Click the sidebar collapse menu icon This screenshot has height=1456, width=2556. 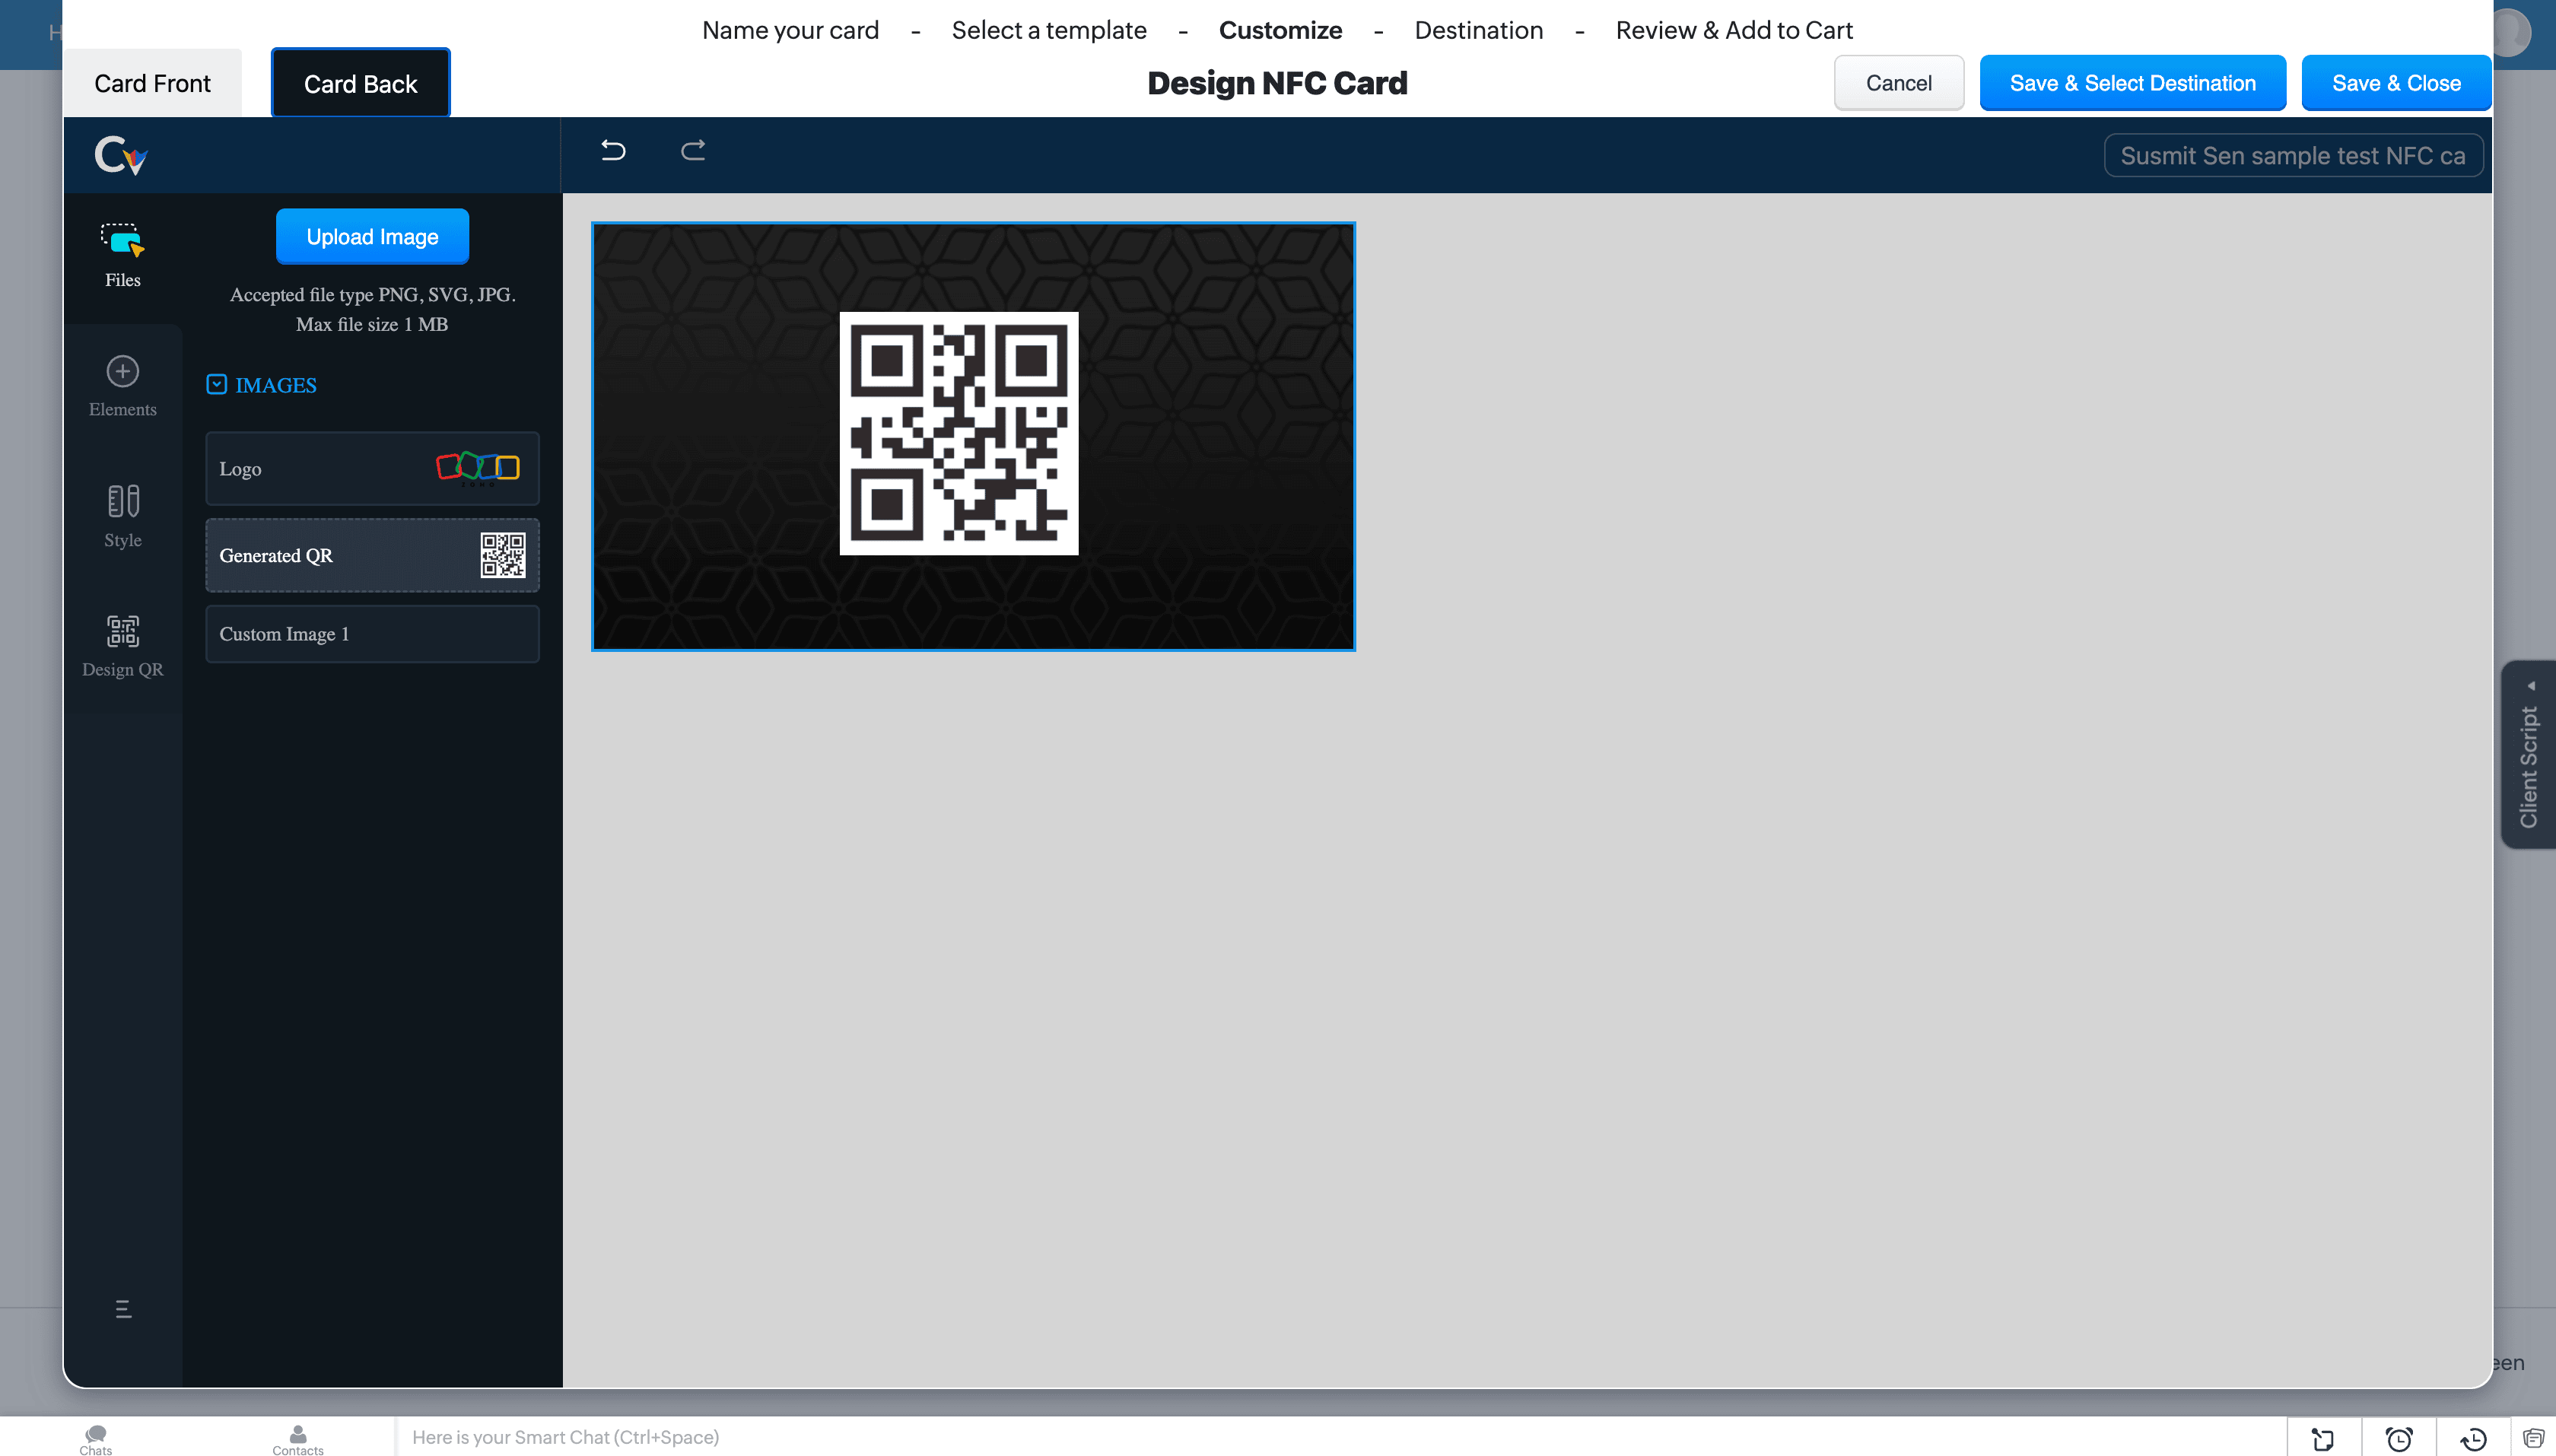(x=123, y=1309)
